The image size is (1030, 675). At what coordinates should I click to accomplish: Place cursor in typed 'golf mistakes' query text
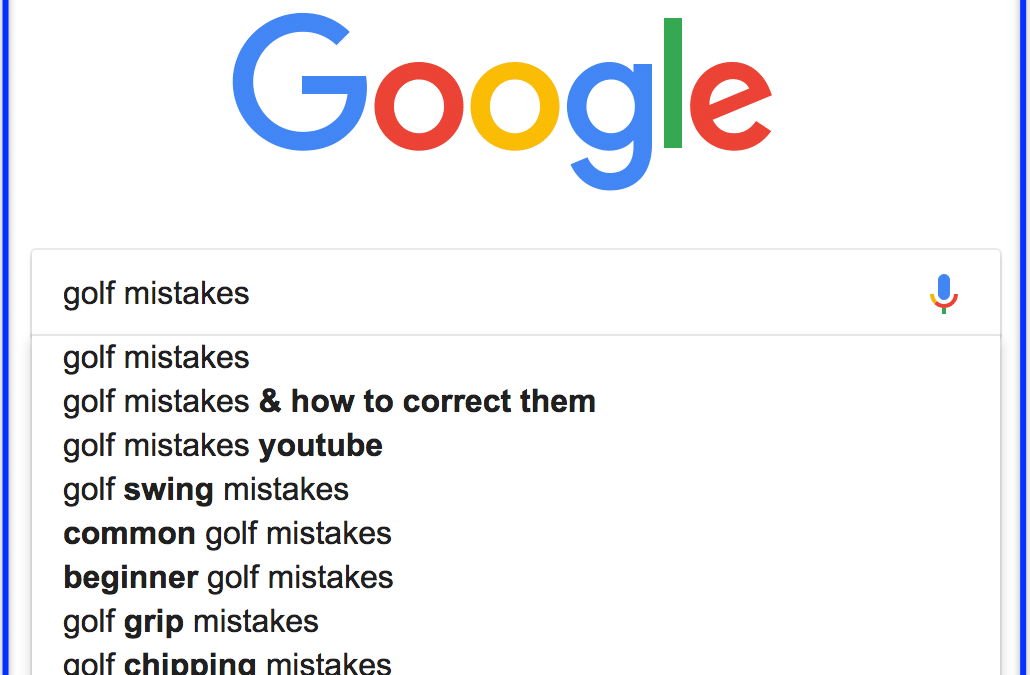coord(156,294)
